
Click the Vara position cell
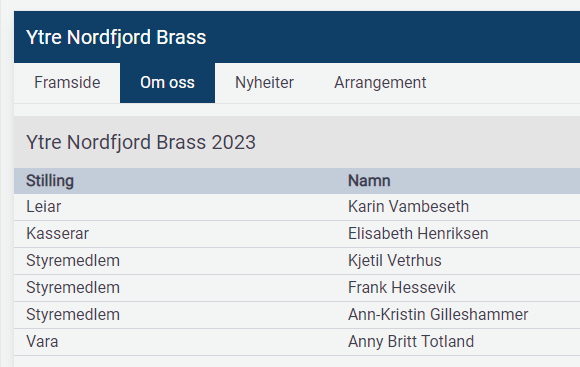(42, 341)
